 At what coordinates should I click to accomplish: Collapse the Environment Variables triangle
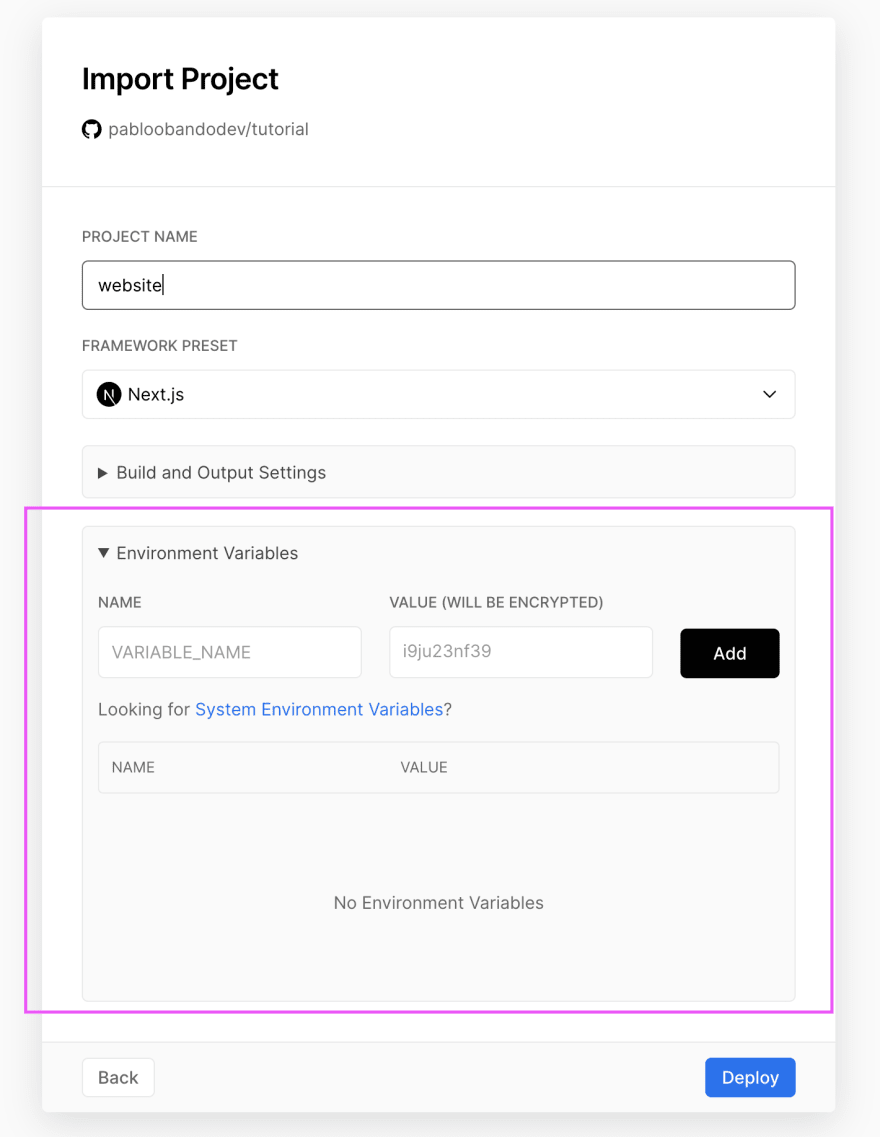[x=104, y=553]
